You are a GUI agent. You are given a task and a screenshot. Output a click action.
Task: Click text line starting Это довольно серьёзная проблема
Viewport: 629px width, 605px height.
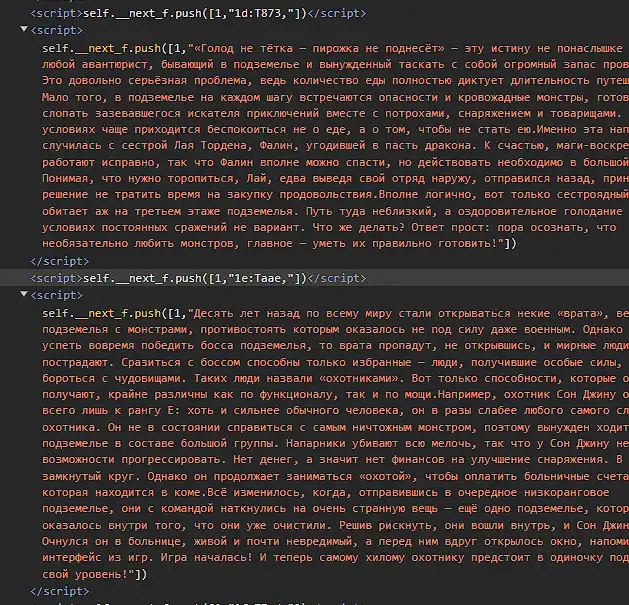coord(335,81)
